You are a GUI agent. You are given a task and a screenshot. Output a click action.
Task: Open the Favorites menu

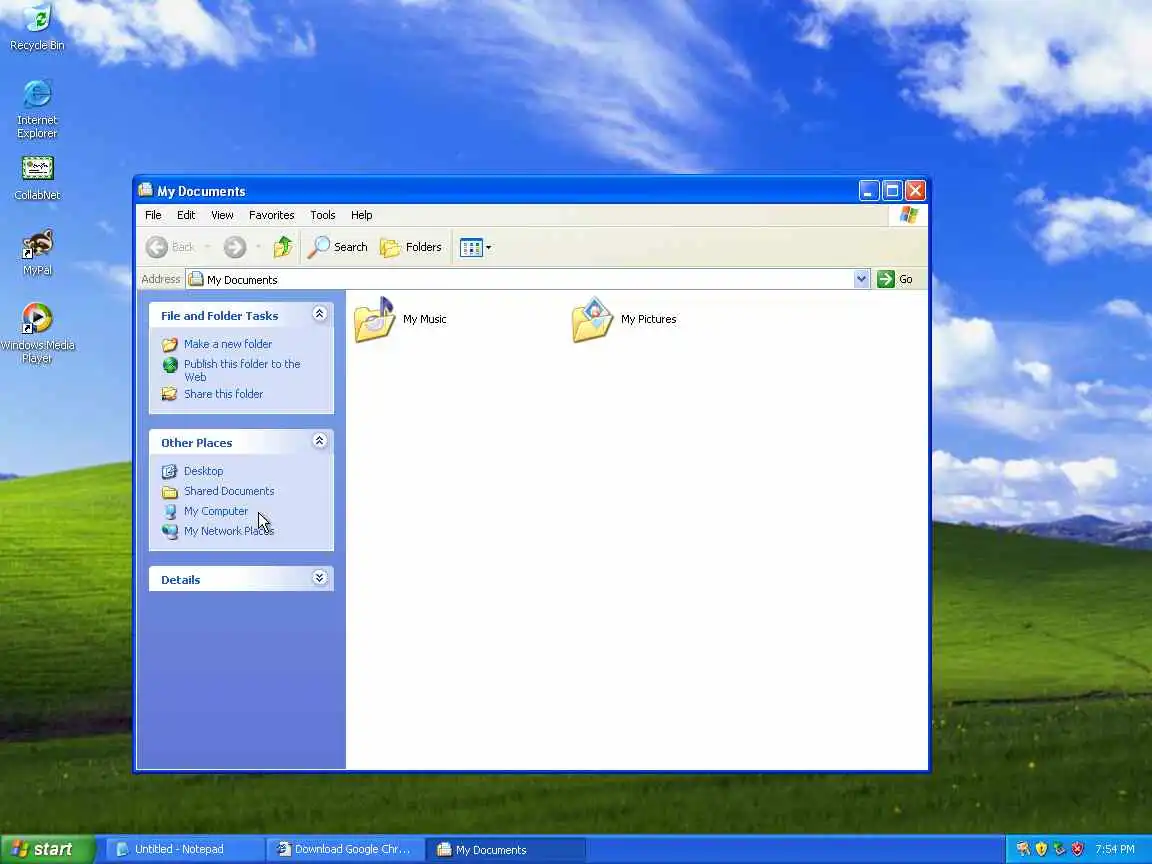coord(271,215)
